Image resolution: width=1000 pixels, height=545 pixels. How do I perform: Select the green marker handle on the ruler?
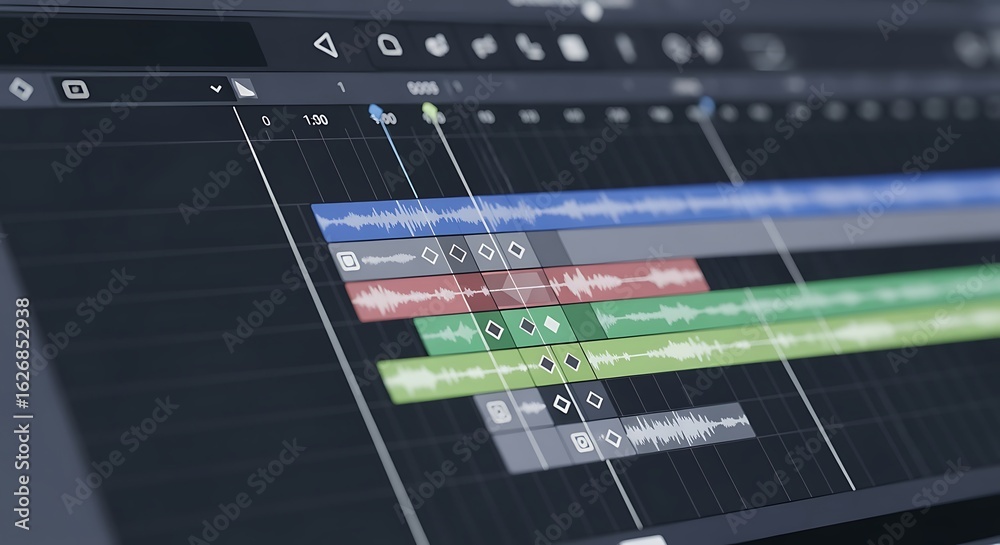click(430, 110)
